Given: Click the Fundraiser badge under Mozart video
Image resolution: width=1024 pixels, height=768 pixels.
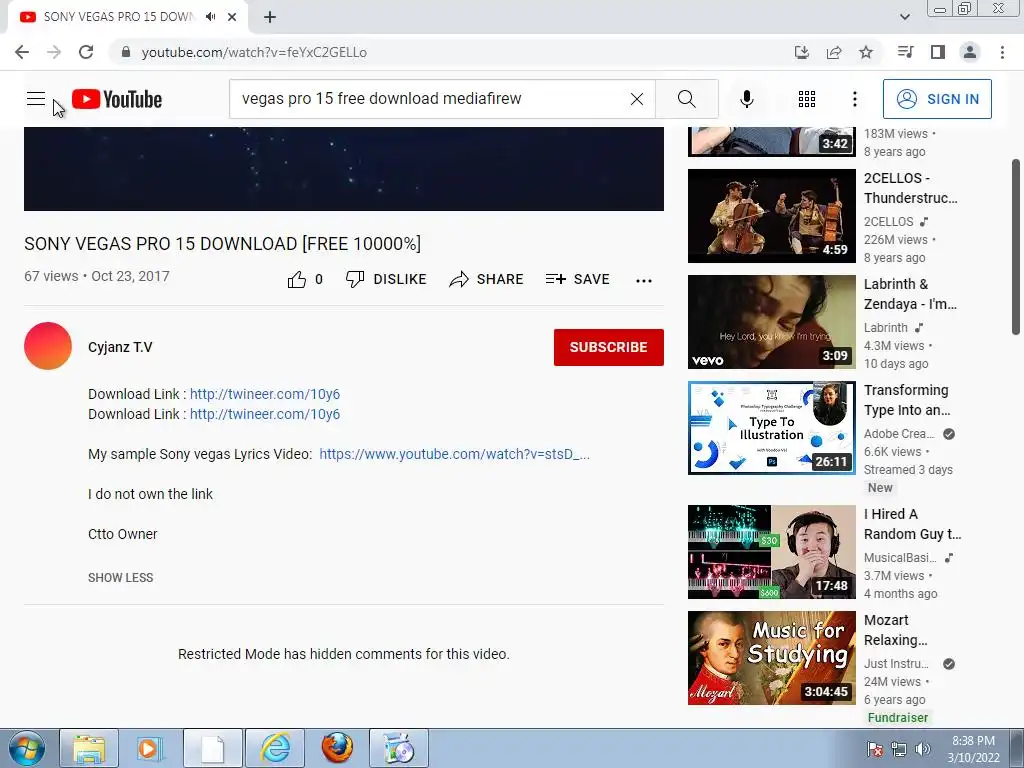Looking at the screenshot, I should click(x=898, y=717).
